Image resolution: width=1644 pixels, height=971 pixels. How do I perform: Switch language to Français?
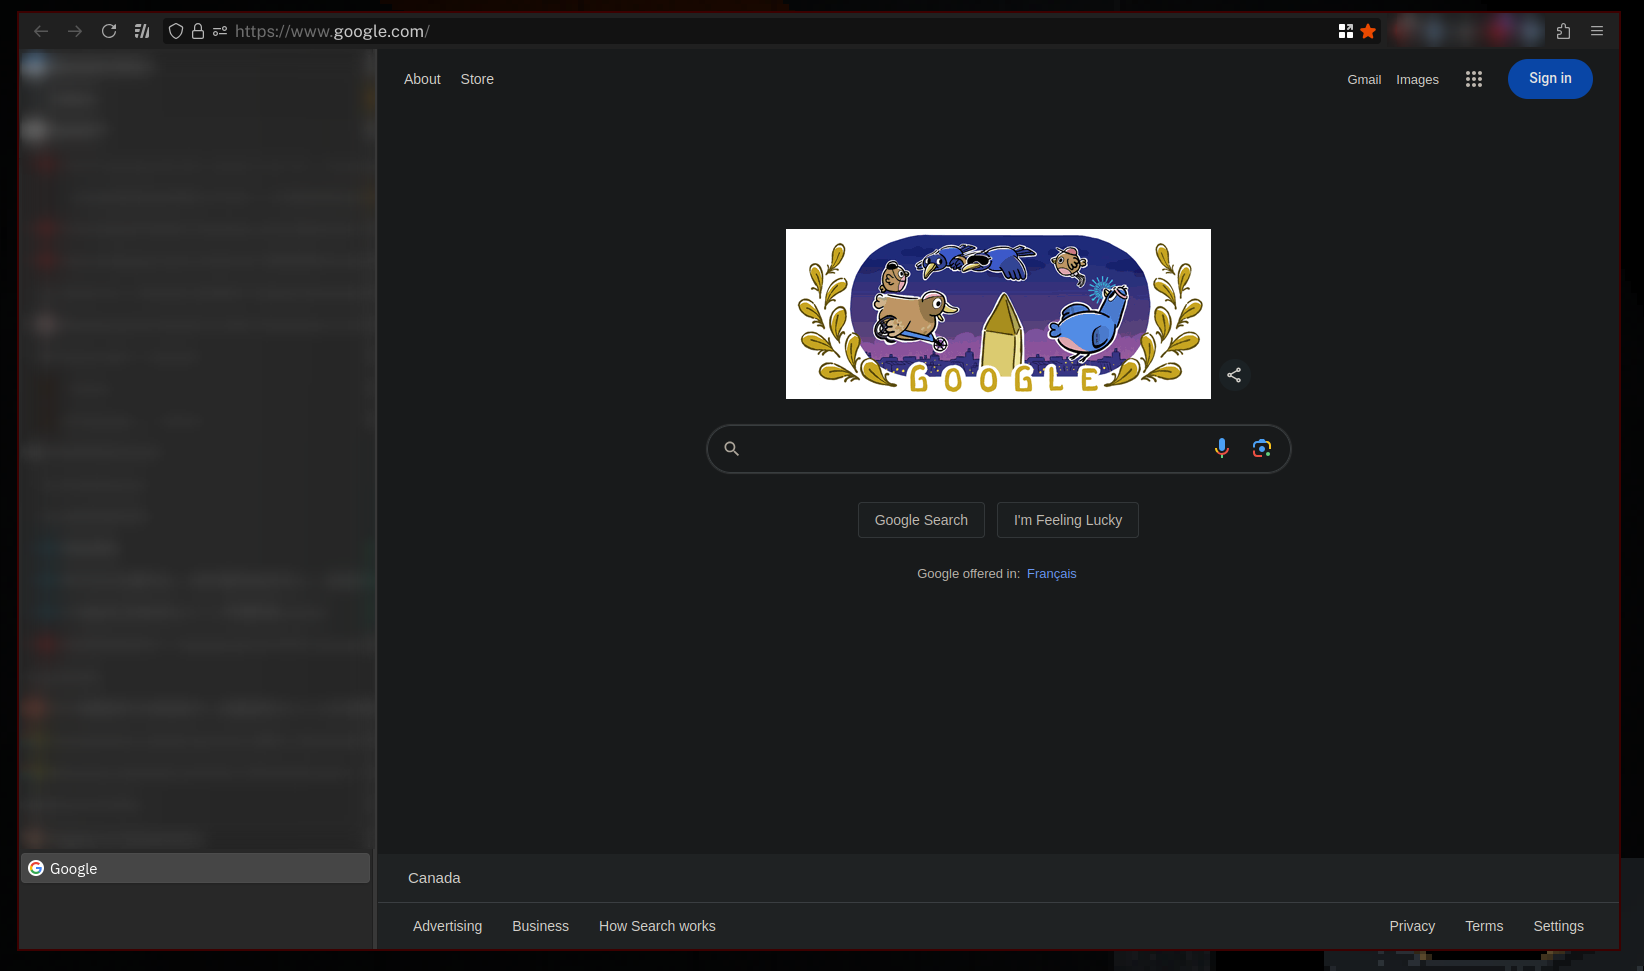(x=1051, y=574)
